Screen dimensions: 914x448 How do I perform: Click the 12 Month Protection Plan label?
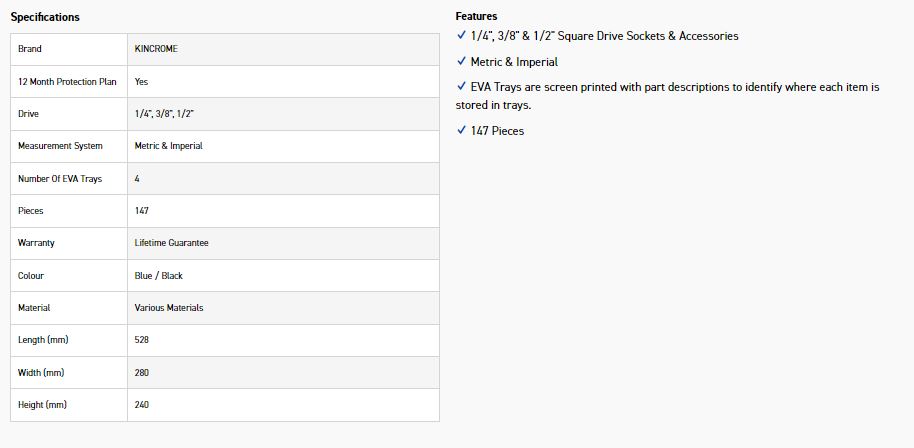click(x=67, y=82)
